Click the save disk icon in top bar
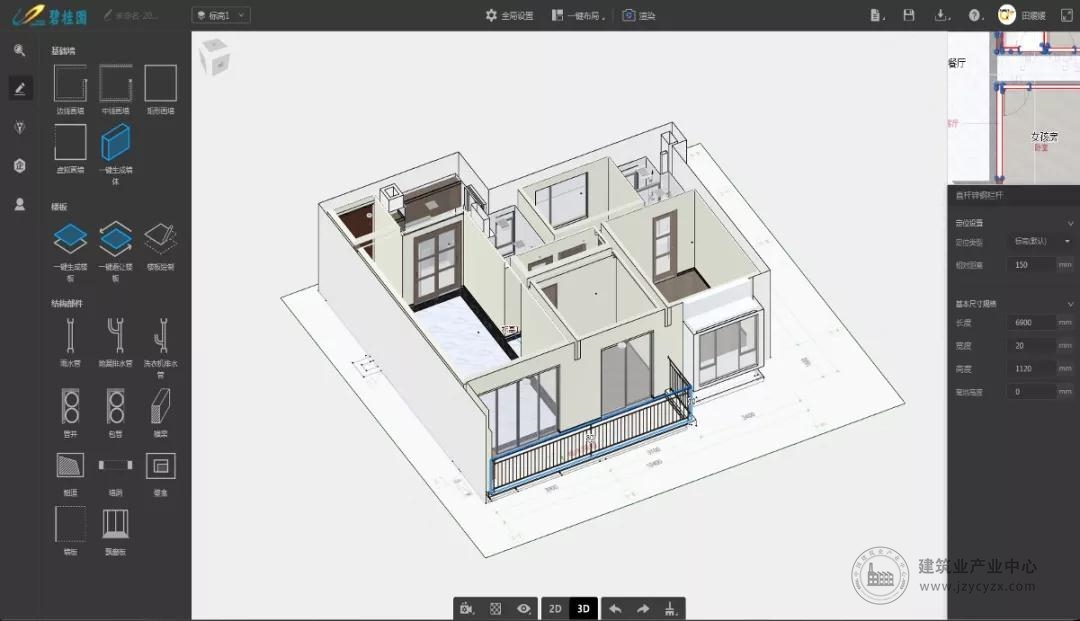This screenshot has height=621, width=1080. point(908,15)
